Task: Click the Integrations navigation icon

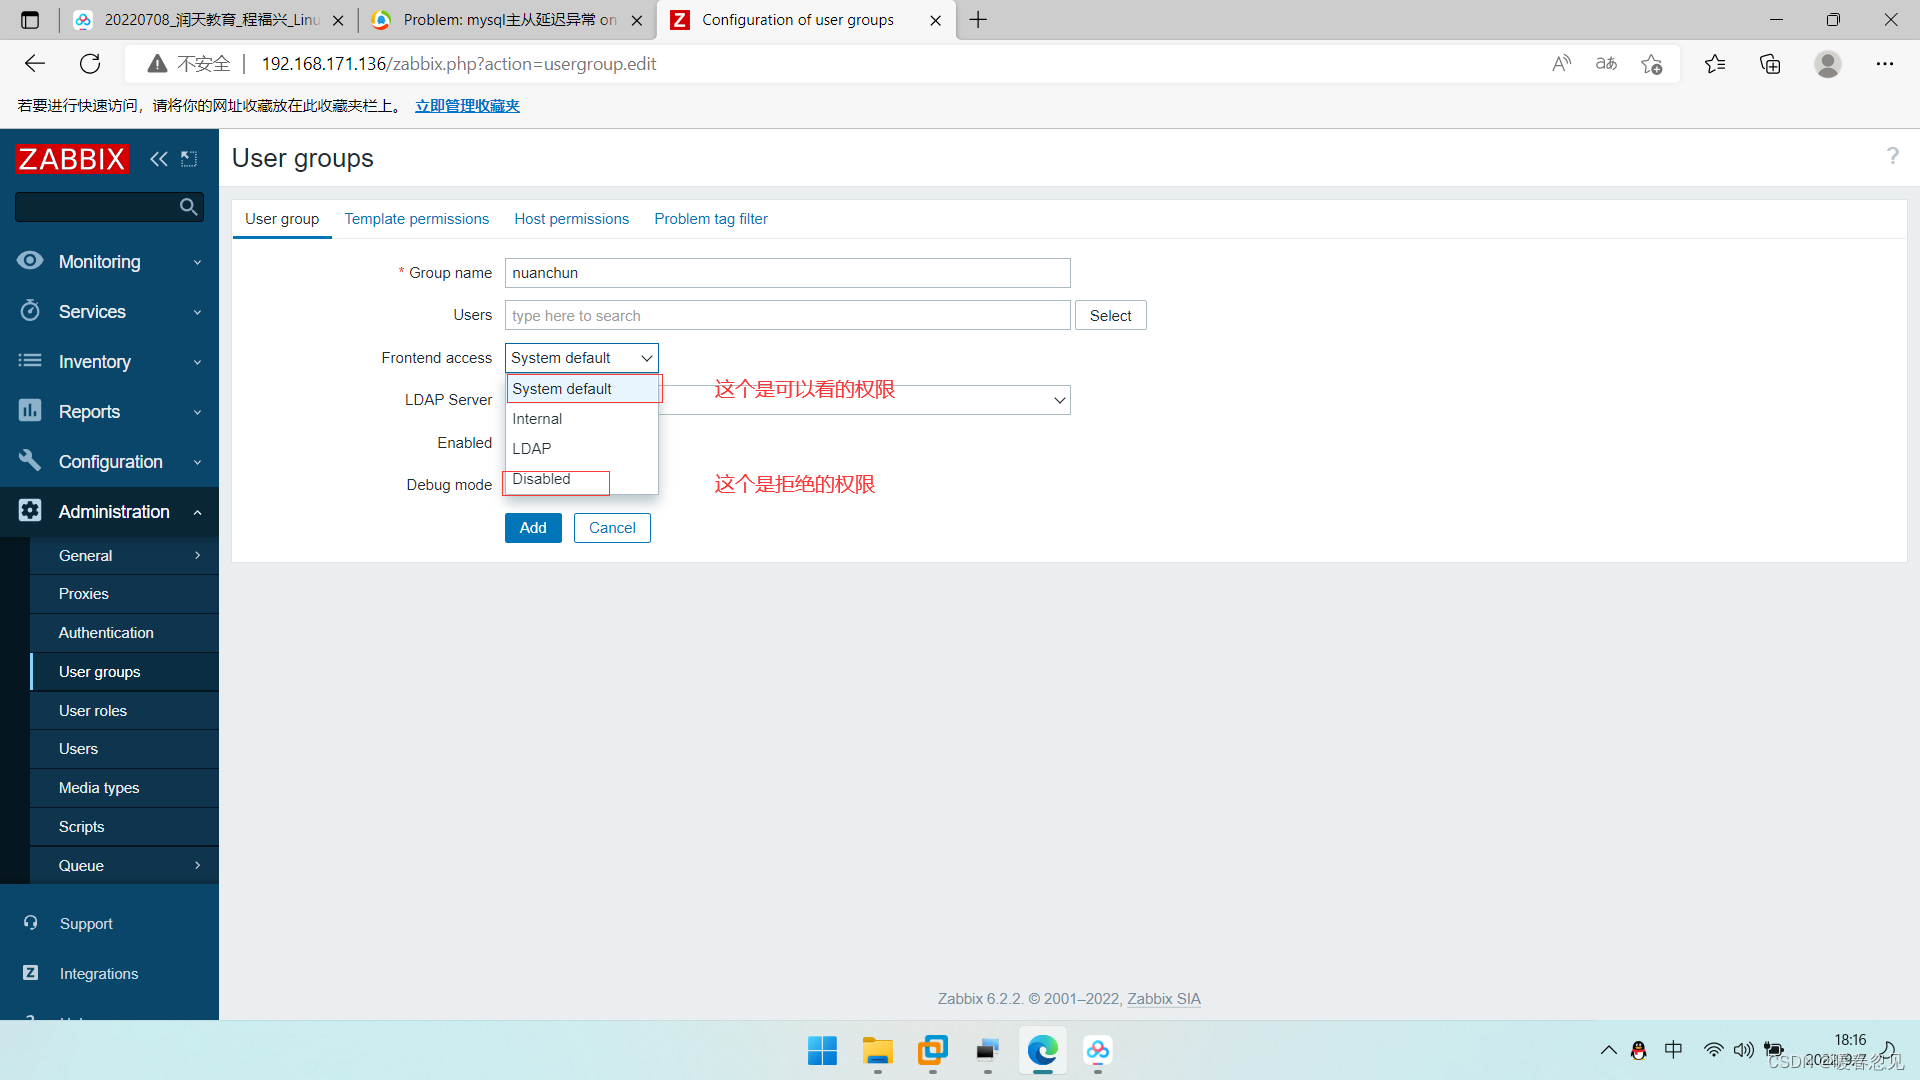Action: [x=32, y=972]
